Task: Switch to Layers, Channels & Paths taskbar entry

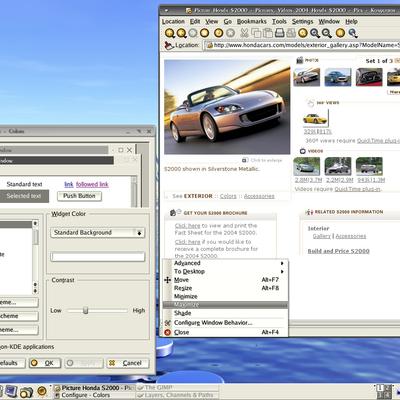Action: pos(177,395)
